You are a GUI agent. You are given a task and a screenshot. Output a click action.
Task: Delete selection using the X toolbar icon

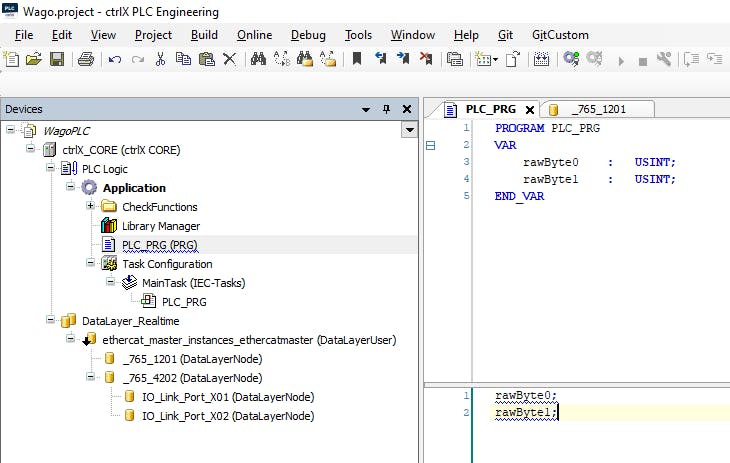[x=230, y=59]
